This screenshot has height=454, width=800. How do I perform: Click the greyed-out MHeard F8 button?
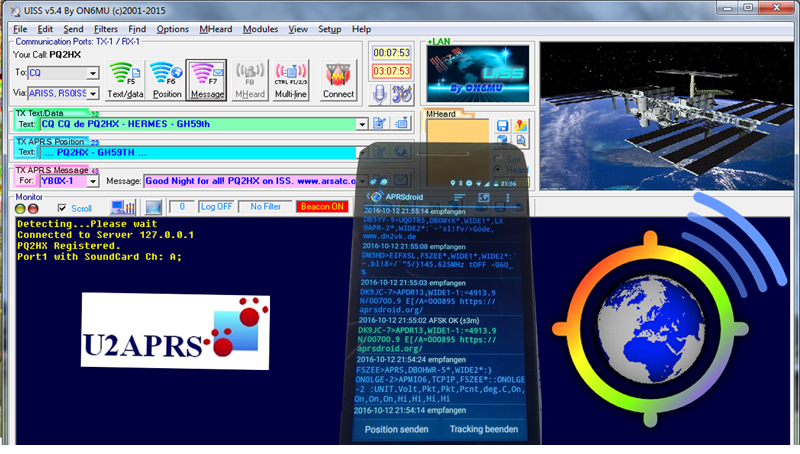[249, 80]
